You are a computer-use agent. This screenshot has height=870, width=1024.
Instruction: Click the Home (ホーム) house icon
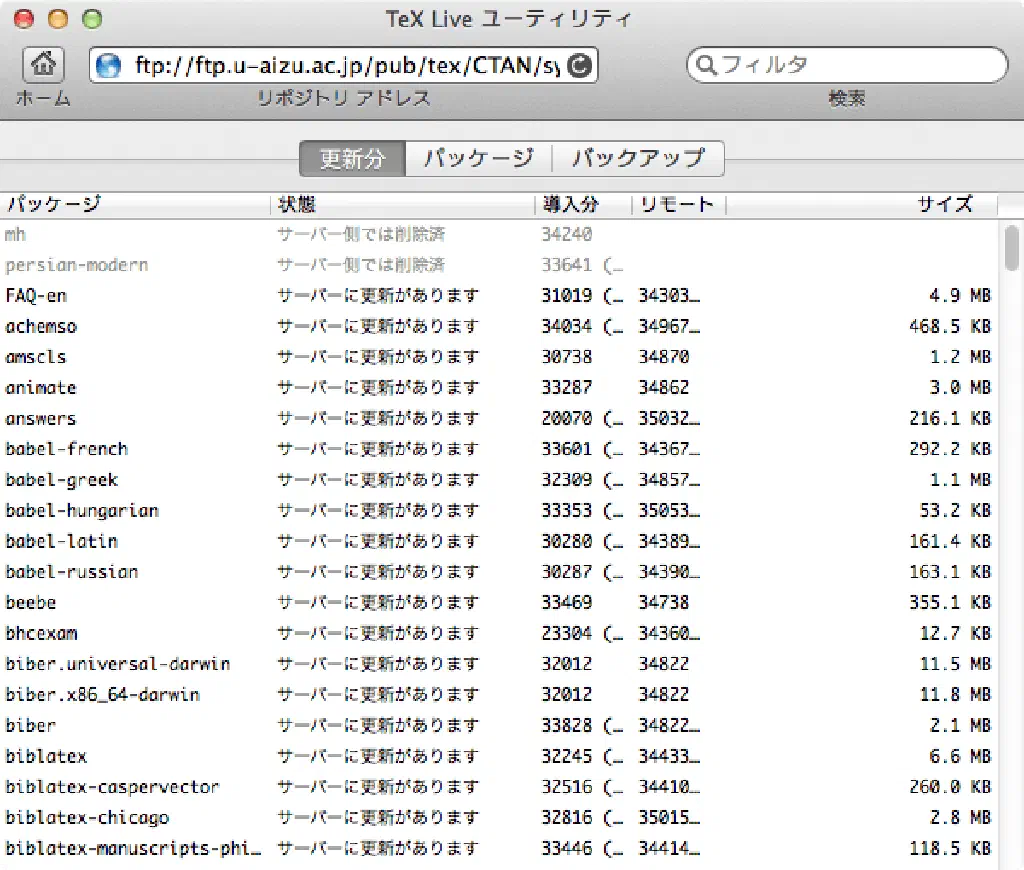[x=43, y=66]
